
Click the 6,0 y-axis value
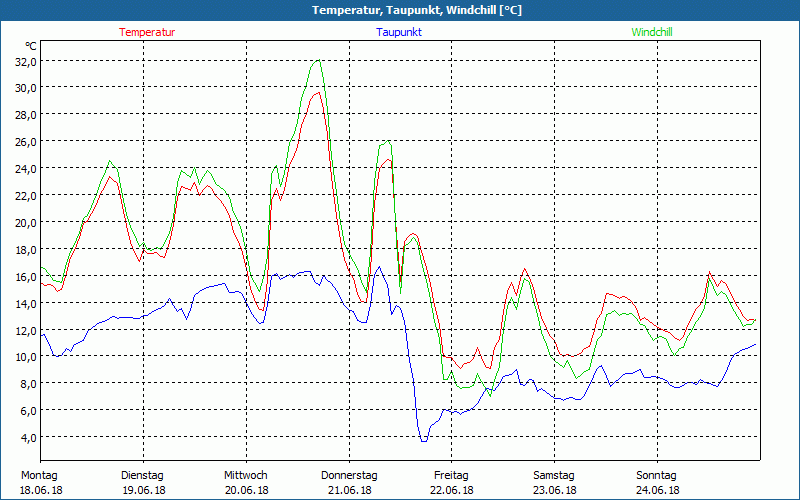28,411
